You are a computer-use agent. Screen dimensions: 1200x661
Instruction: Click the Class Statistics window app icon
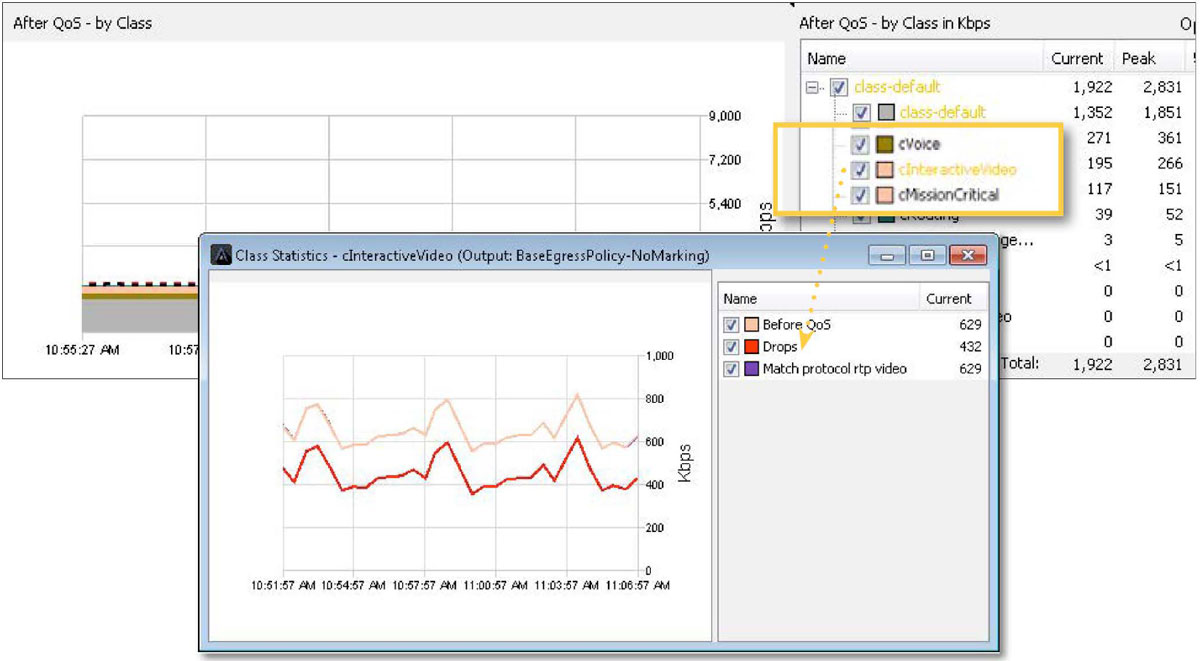point(220,256)
